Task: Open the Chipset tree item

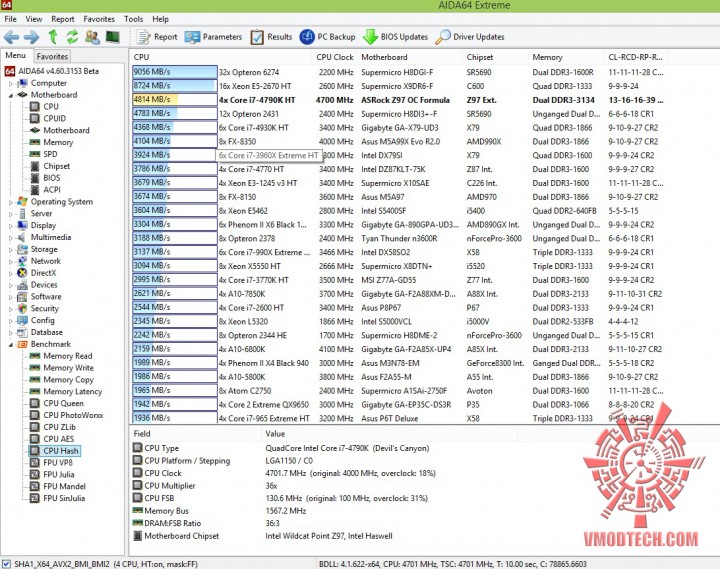Action: pyautogui.click(x=50, y=166)
